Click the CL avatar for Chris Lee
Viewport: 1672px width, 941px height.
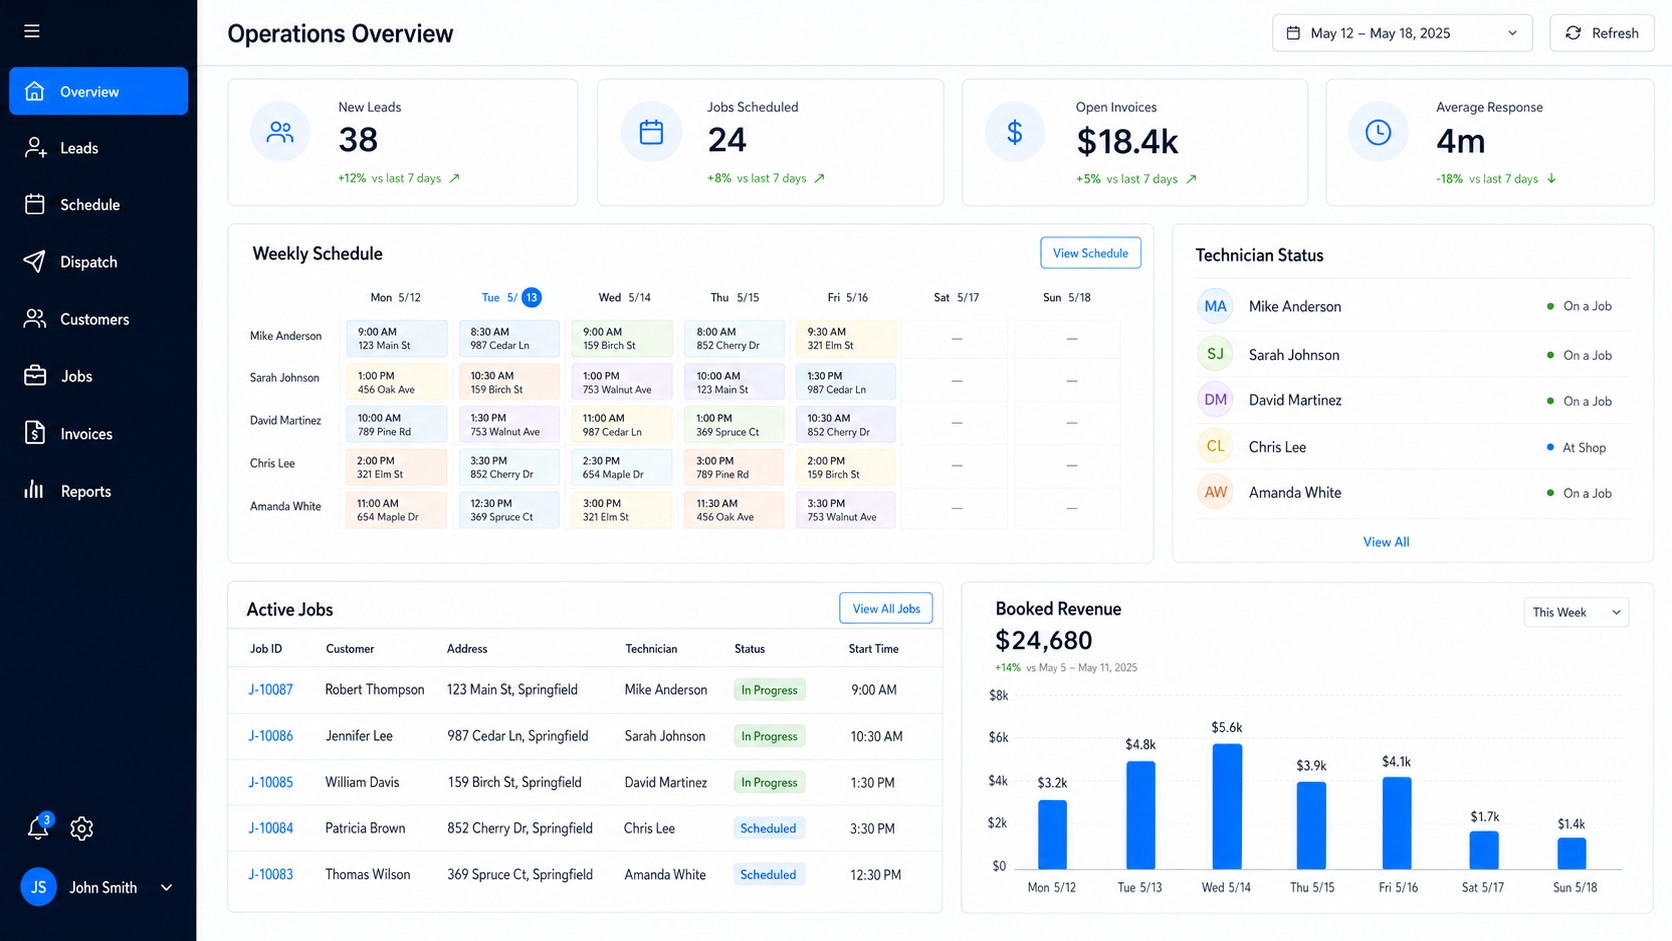(1215, 446)
